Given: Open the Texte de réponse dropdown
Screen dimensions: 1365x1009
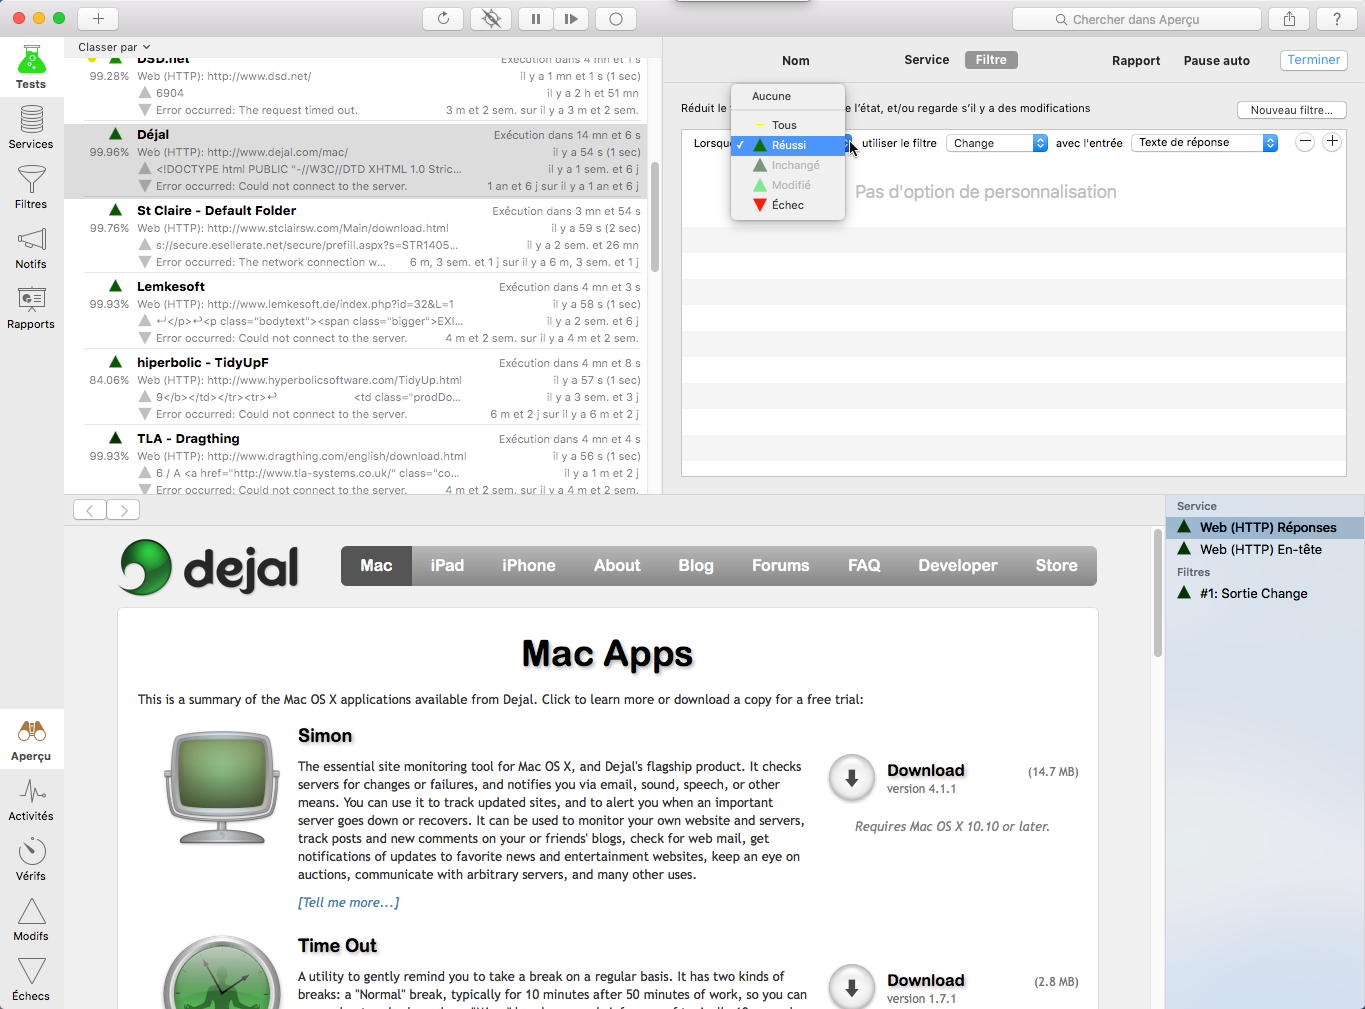Looking at the screenshot, I should [x=1205, y=143].
